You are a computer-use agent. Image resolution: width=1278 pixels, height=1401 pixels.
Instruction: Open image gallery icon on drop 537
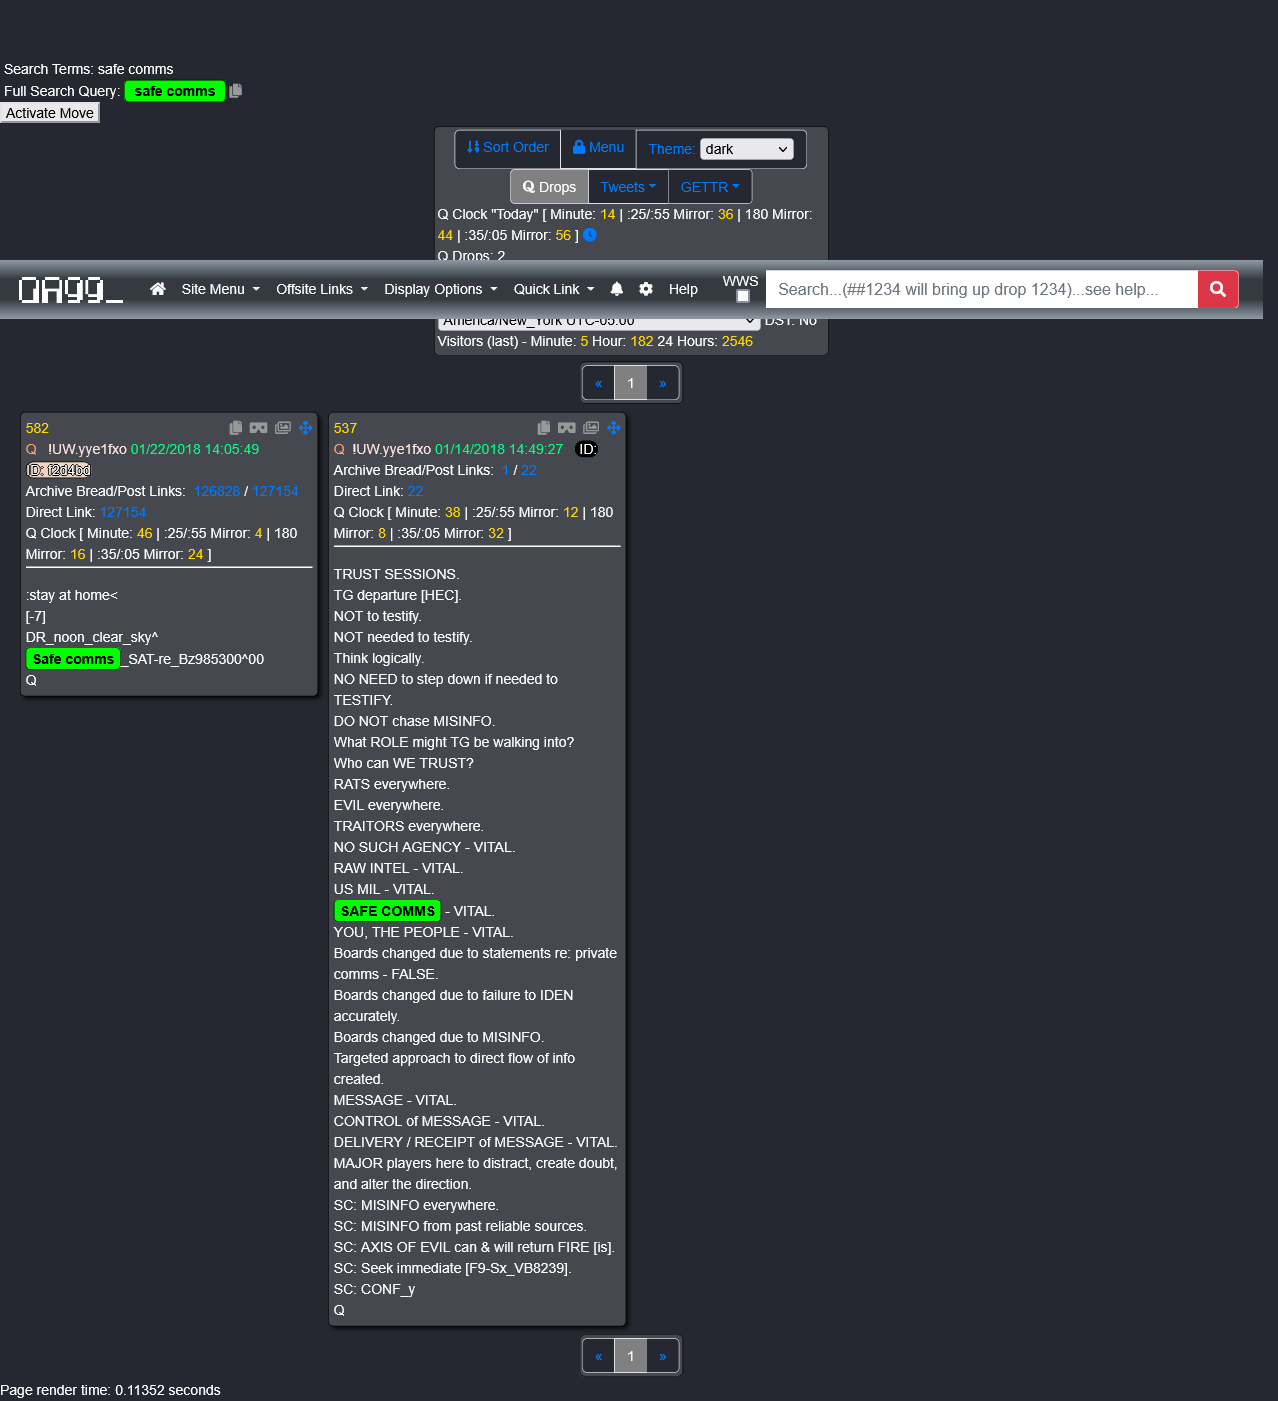pos(591,428)
